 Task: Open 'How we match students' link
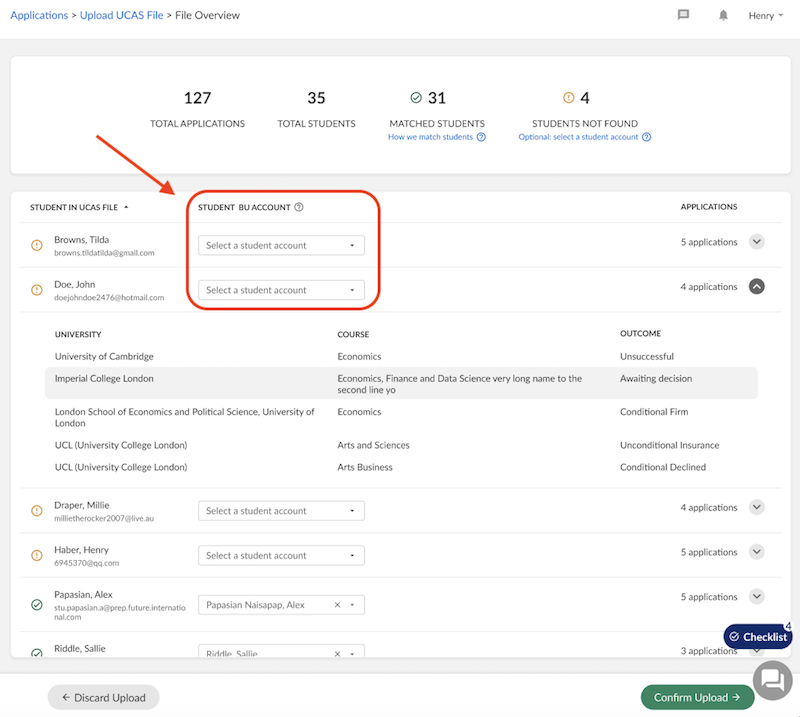coord(430,137)
